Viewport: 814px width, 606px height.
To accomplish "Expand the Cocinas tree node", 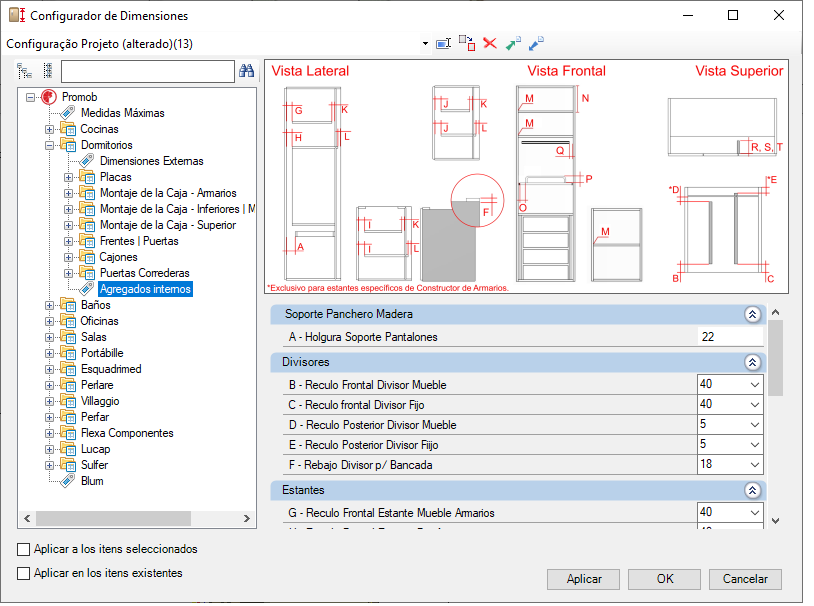I will tap(49, 129).
